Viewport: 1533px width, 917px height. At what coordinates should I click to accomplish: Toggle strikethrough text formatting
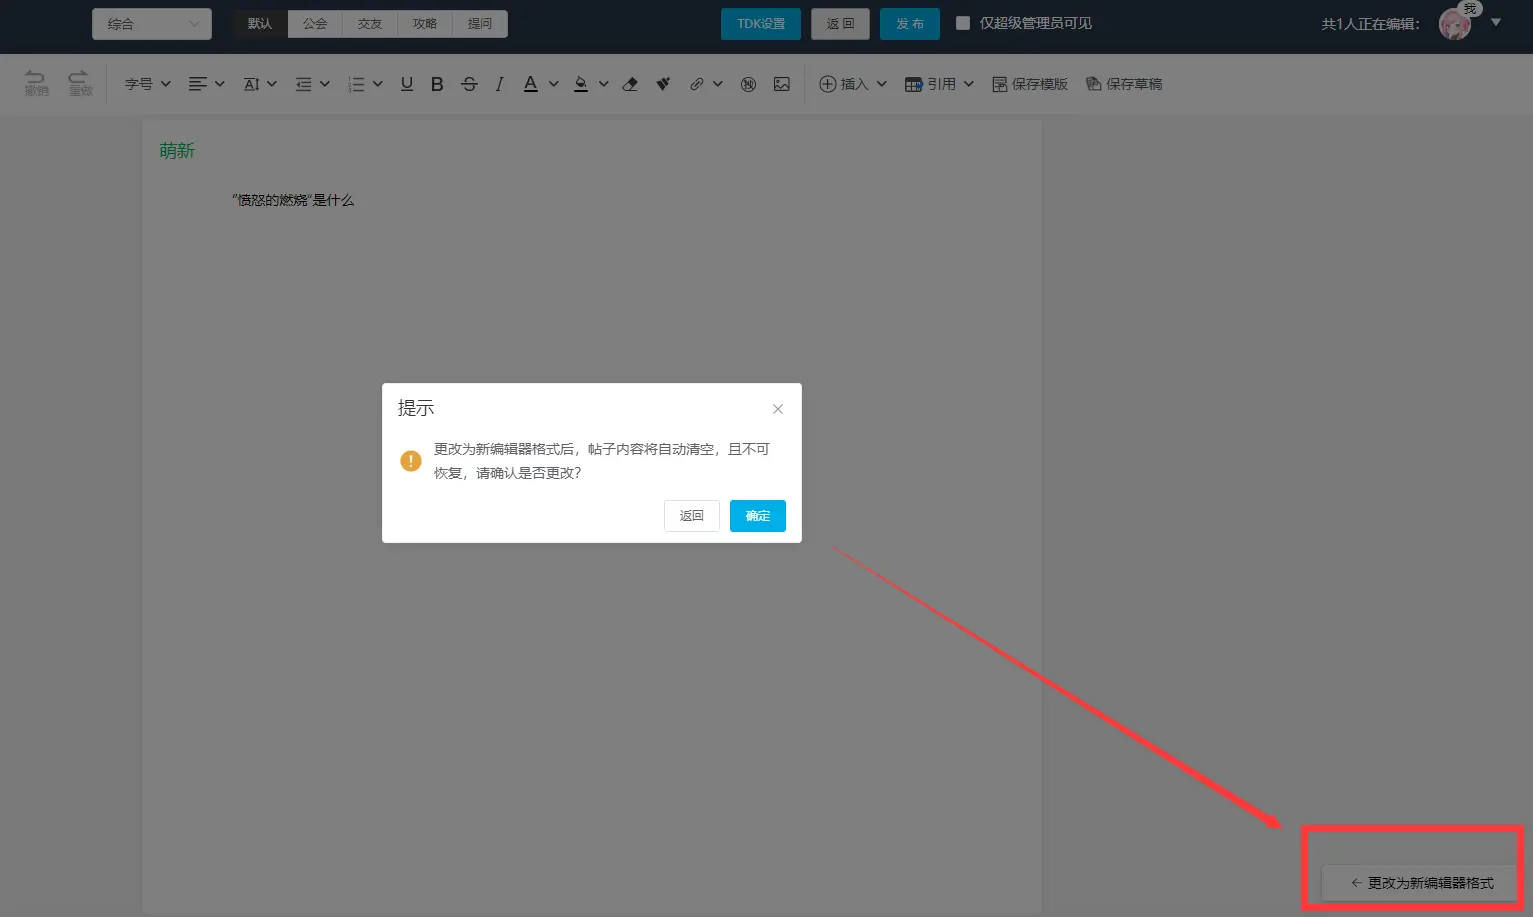pos(469,85)
